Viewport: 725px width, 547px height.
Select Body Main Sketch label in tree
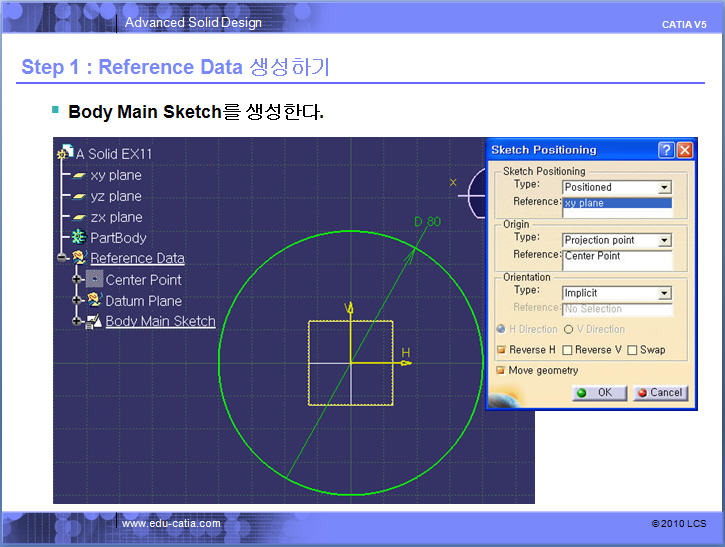pos(160,321)
